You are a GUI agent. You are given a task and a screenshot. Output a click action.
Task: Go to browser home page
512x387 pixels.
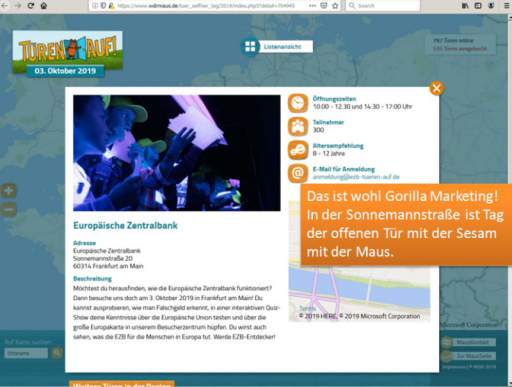(44, 5)
